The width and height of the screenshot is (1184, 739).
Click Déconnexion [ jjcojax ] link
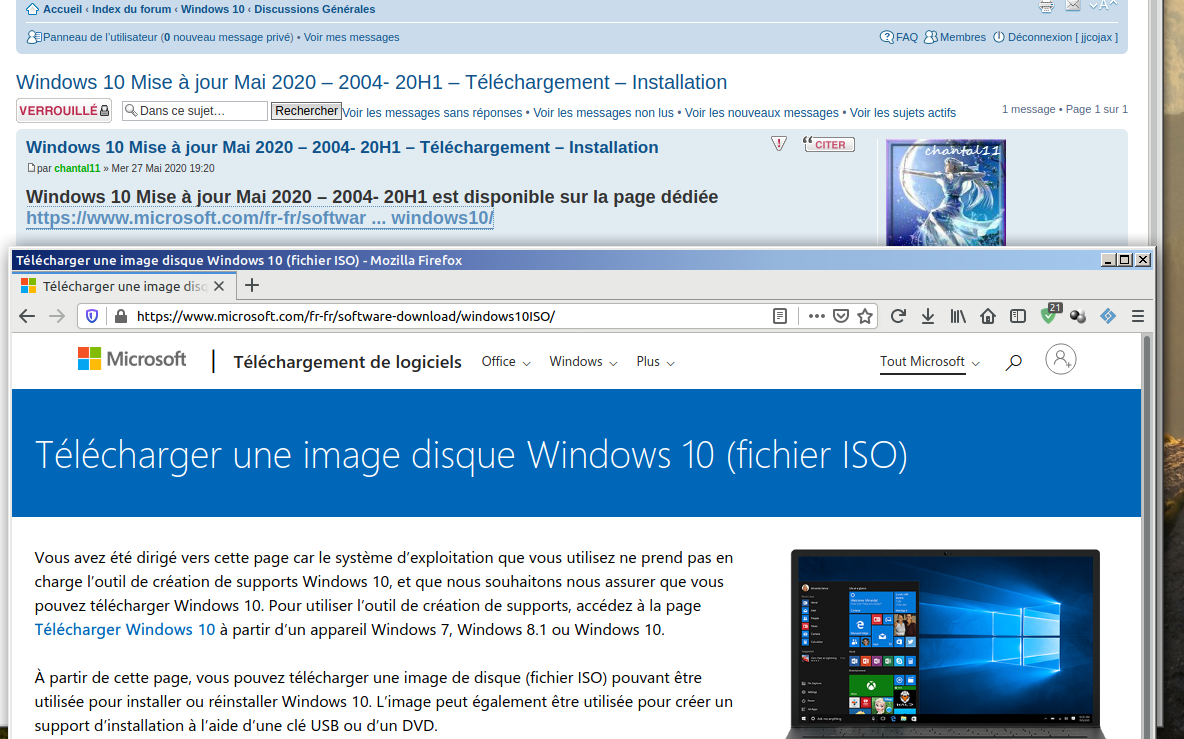[1056, 37]
